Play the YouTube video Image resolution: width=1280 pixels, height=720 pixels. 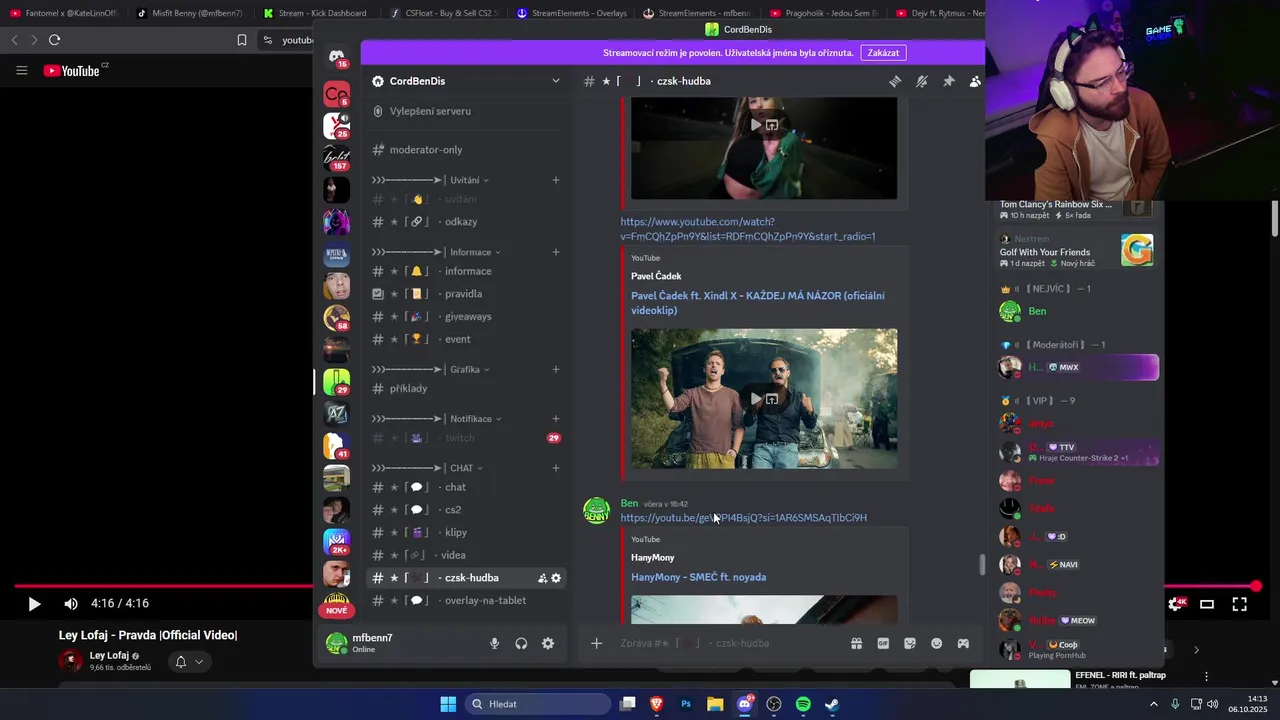34,604
